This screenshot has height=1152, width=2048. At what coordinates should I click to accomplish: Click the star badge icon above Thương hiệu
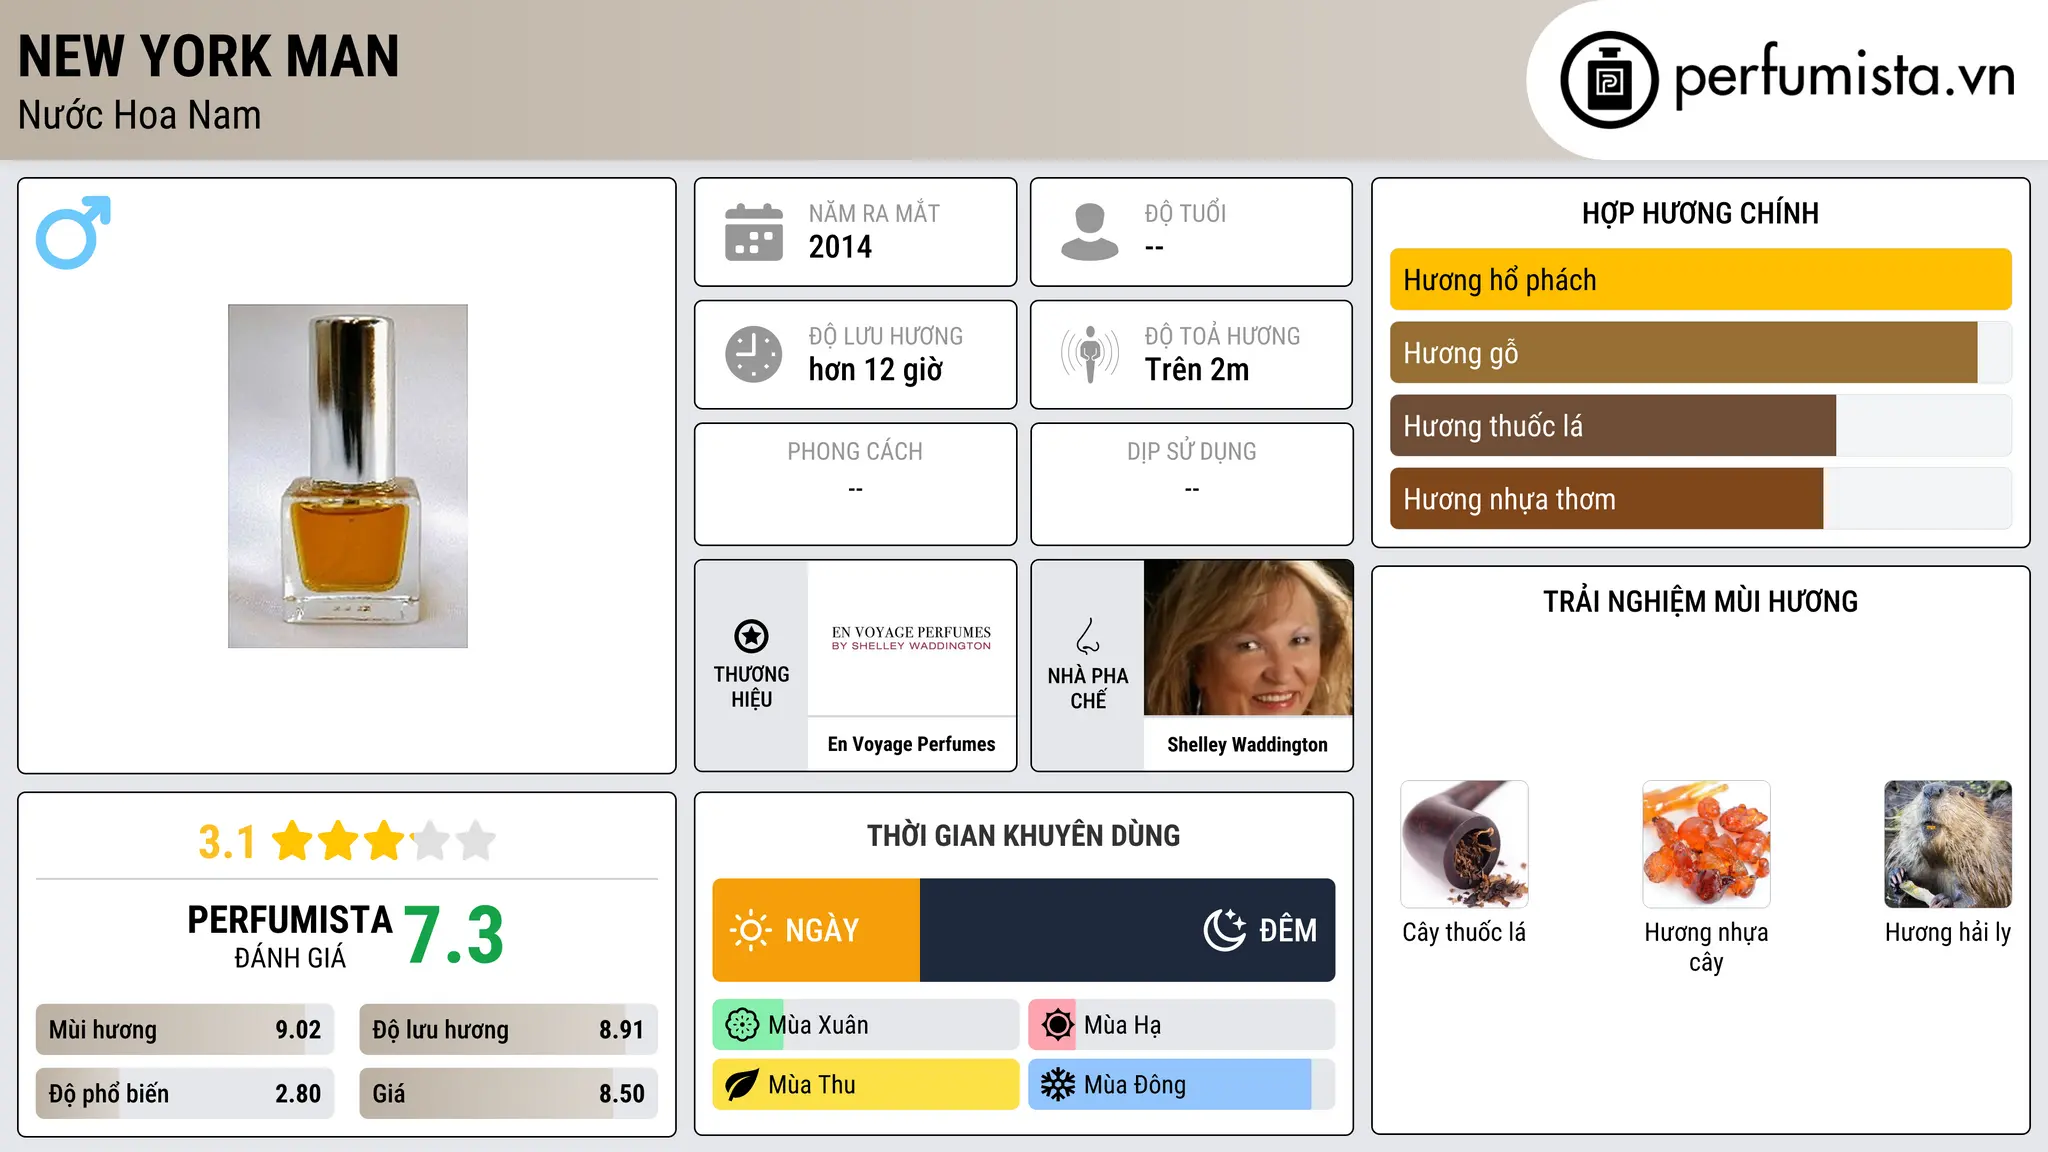click(x=751, y=636)
